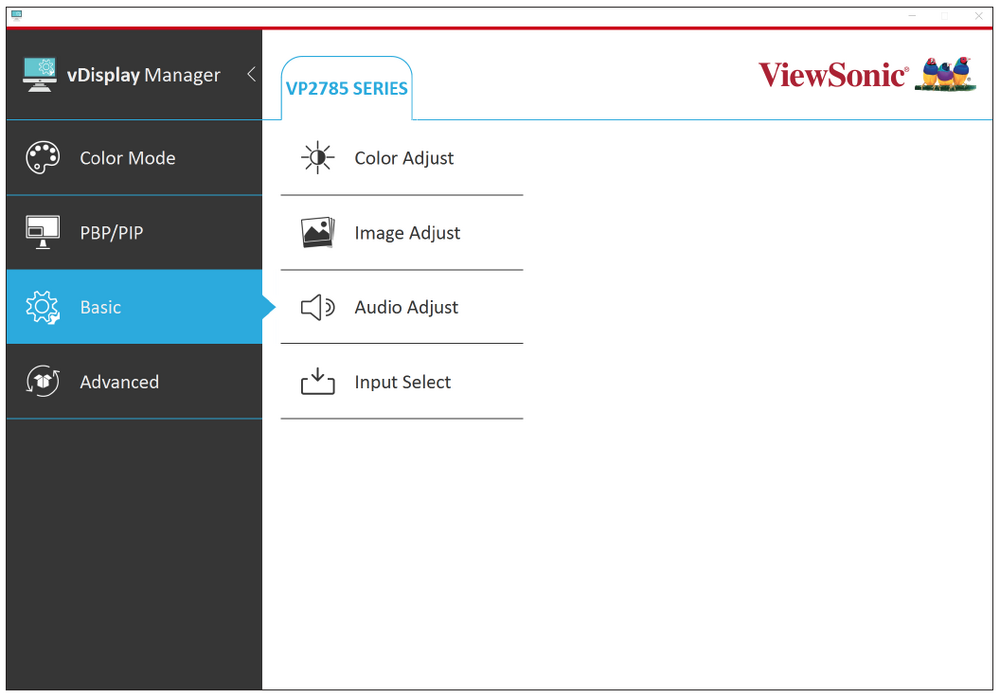Minimize the vDisplay Manager window
The height and width of the screenshot is (698, 1000).
click(x=912, y=15)
